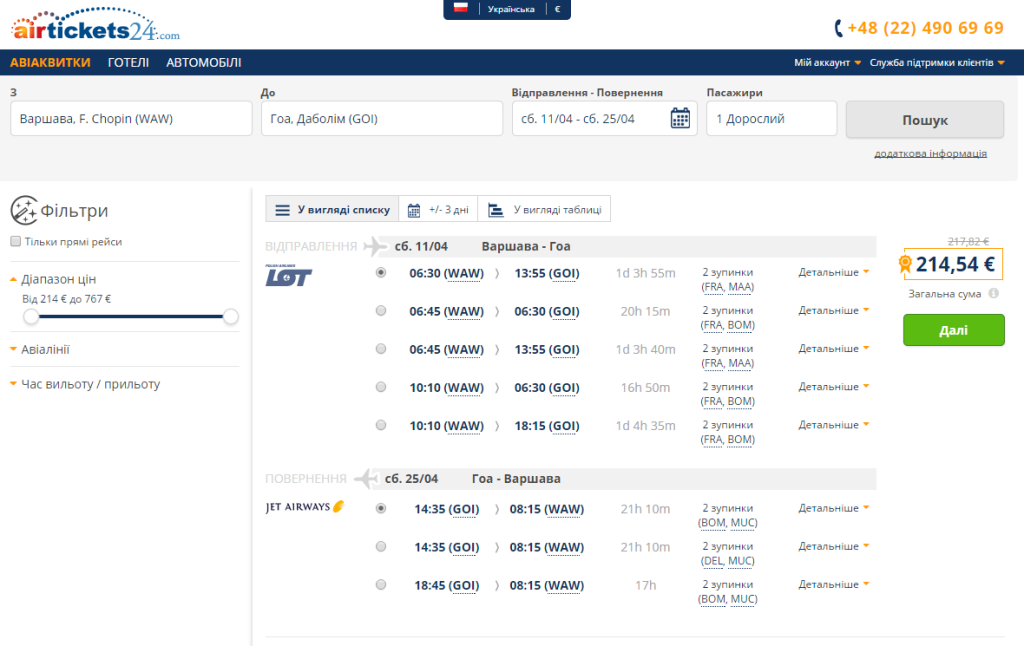Open the АВІАКВИТКИ tab
Screen dimensions: 1024x646
coord(50,63)
